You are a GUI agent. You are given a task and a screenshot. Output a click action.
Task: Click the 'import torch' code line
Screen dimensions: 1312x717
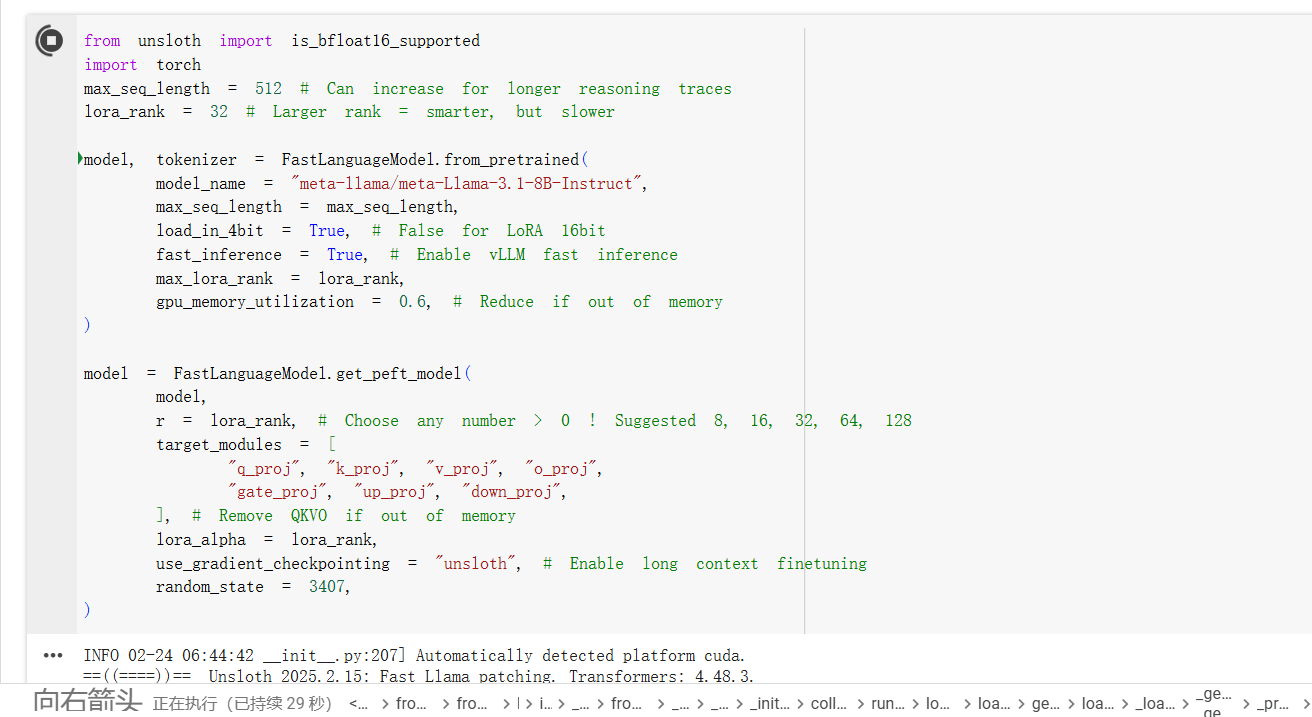(142, 65)
